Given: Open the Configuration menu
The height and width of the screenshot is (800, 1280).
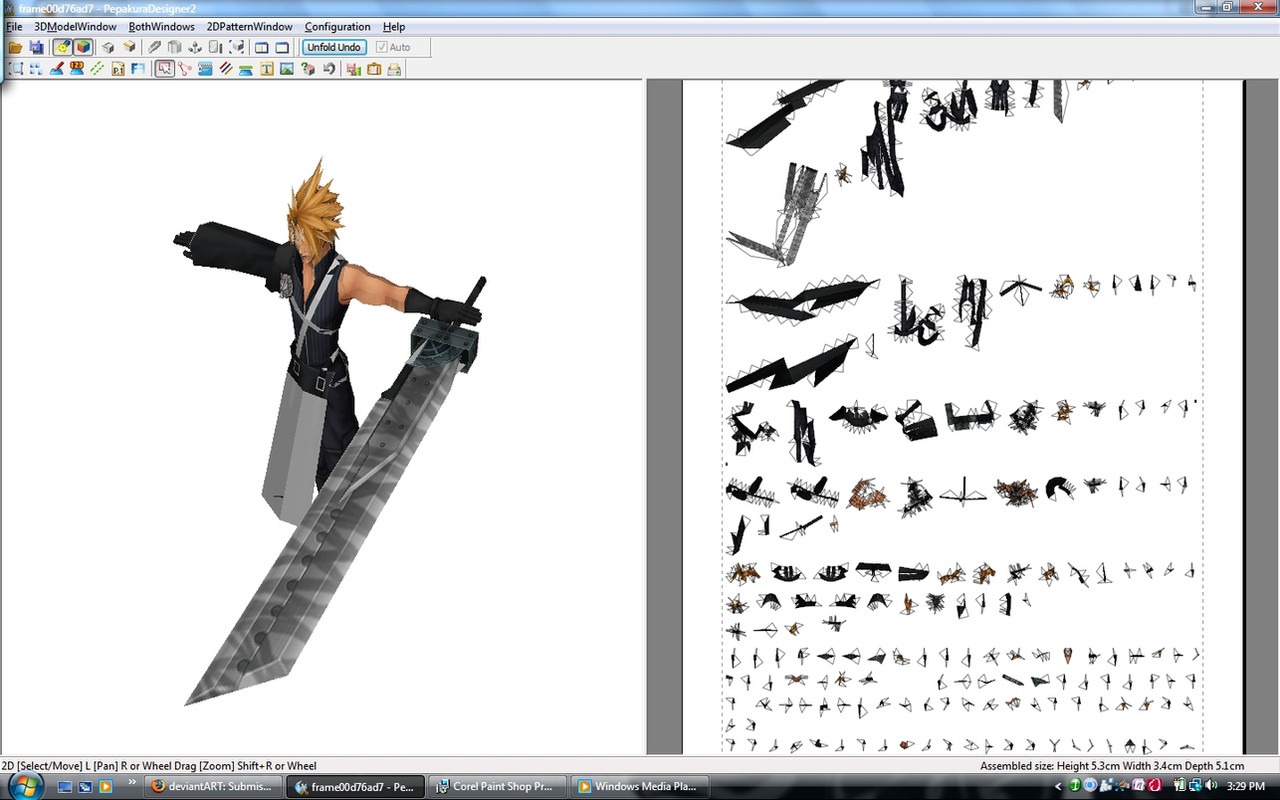Looking at the screenshot, I should (338, 27).
